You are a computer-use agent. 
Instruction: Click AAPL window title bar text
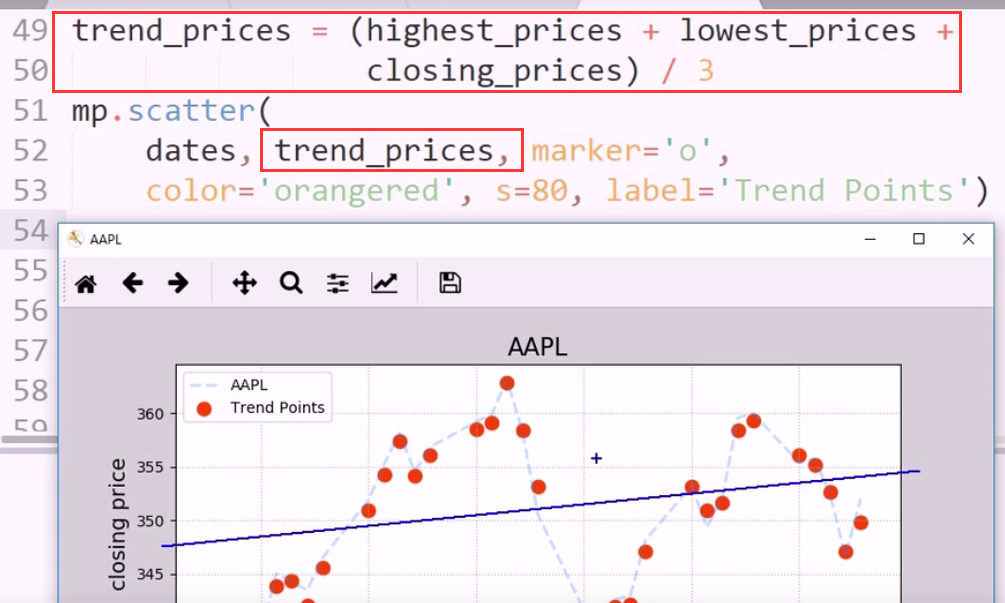tap(106, 239)
